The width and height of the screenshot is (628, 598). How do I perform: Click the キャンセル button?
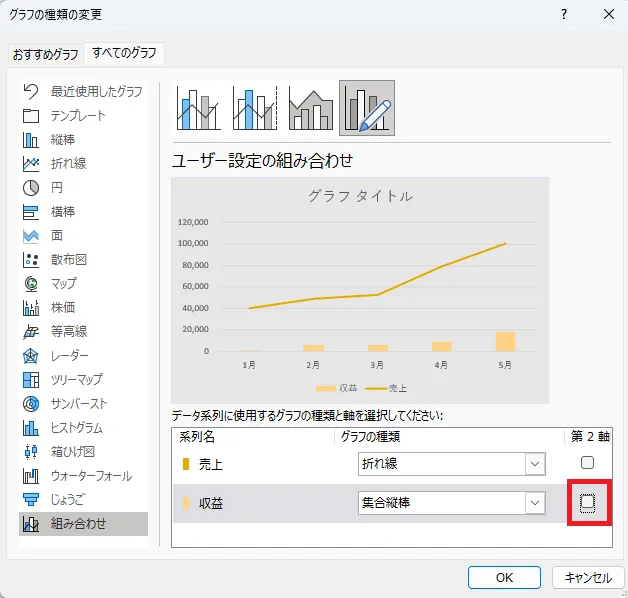point(588,578)
